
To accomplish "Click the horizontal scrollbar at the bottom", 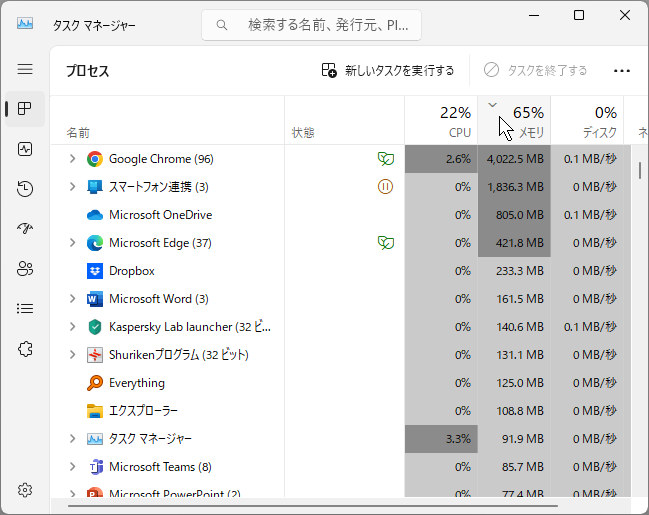I will [x=313, y=505].
